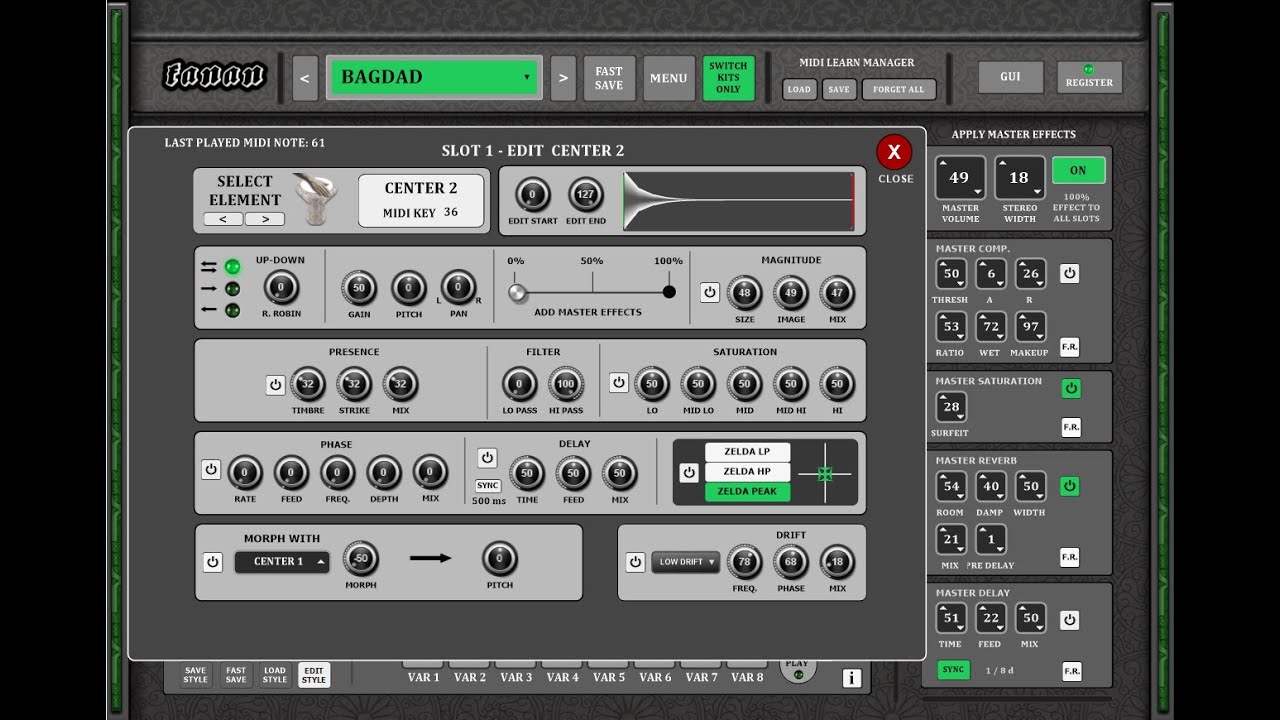Select the up-down bidirectional LED
This screenshot has width=1280, height=720.
(x=232, y=267)
